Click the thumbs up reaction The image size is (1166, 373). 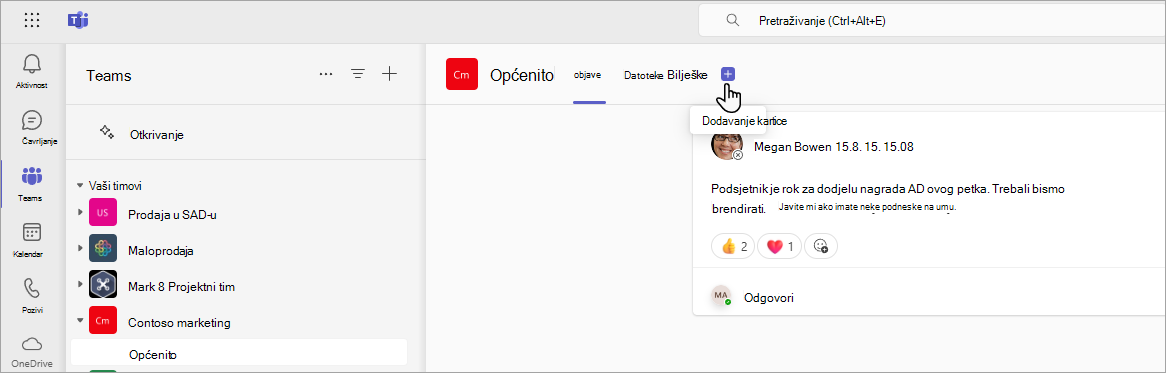(x=734, y=246)
